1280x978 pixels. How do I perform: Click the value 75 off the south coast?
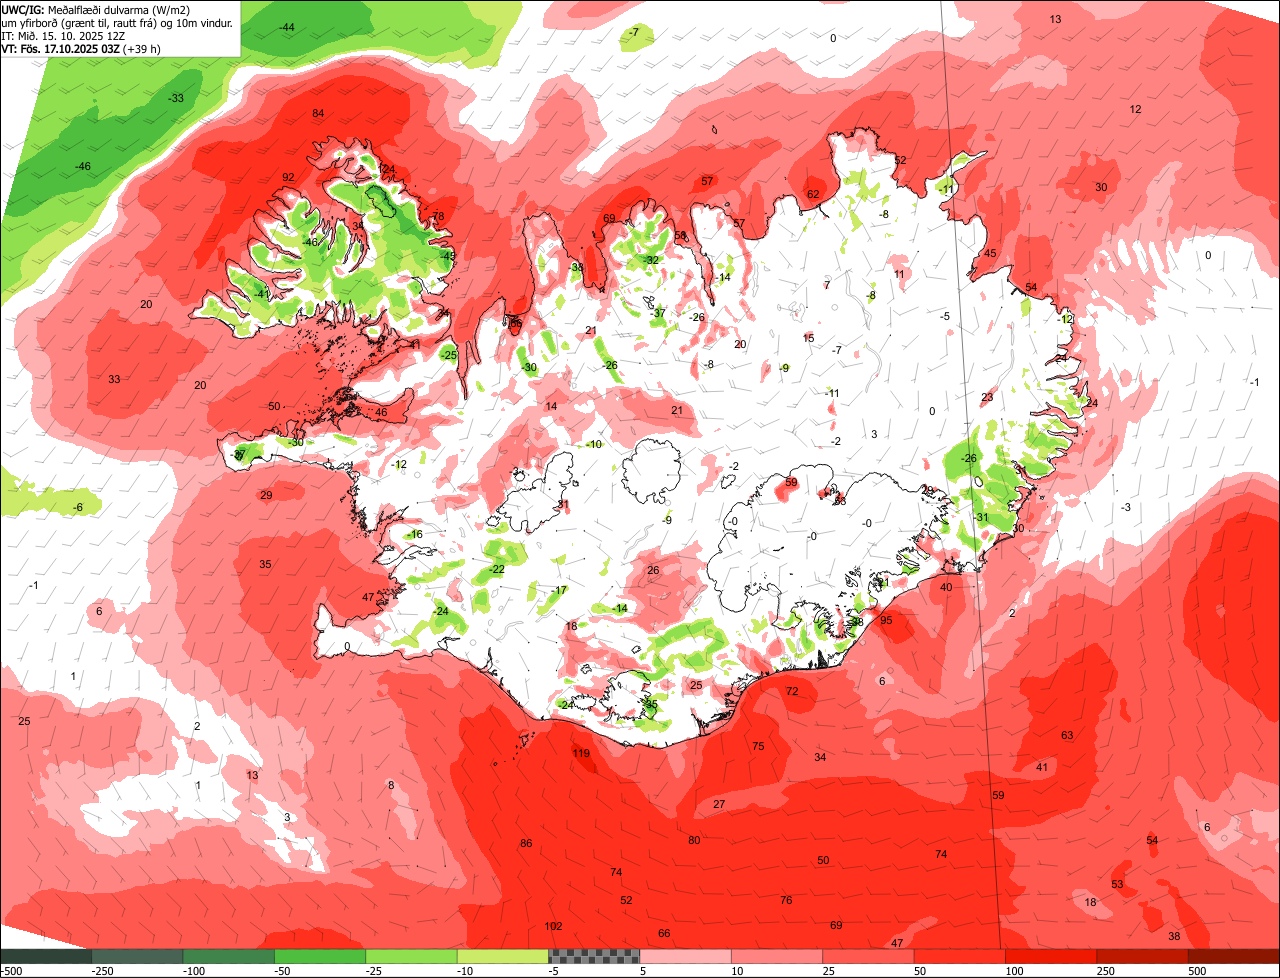758,746
